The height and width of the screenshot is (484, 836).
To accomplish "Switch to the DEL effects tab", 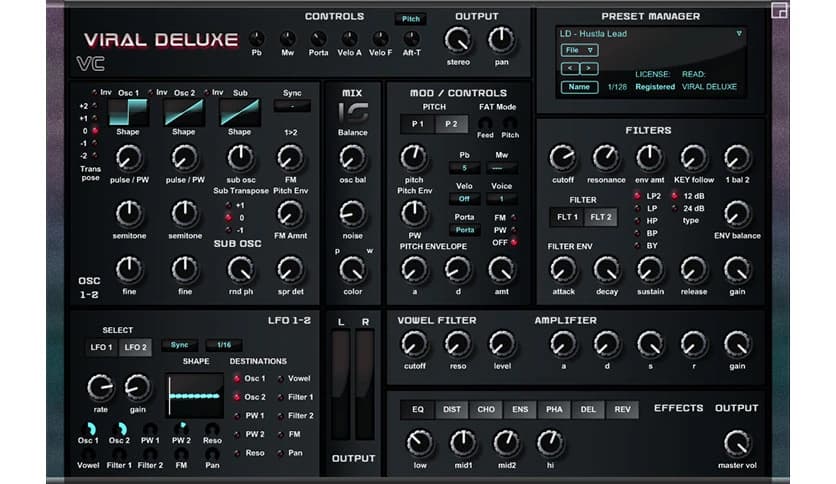I will (x=588, y=409).
